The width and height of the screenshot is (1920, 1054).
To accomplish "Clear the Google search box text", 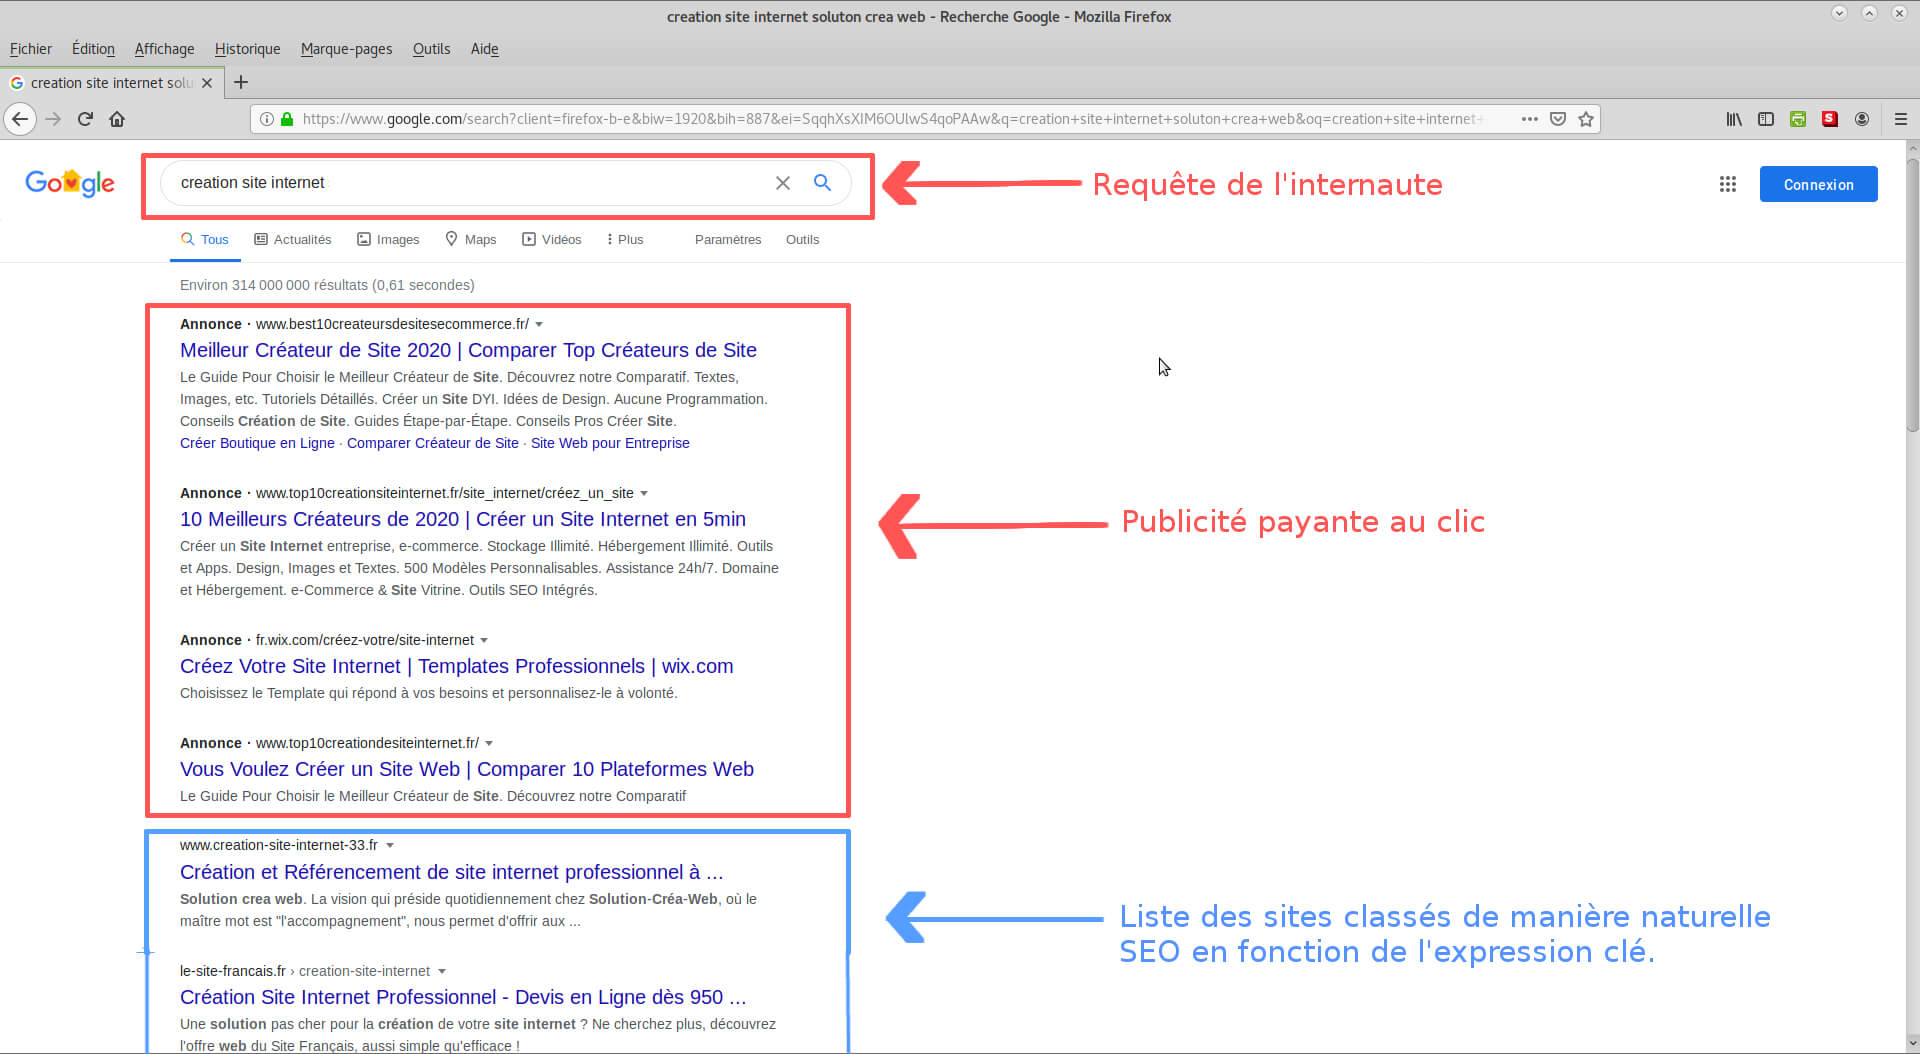I will click(783, 183).
